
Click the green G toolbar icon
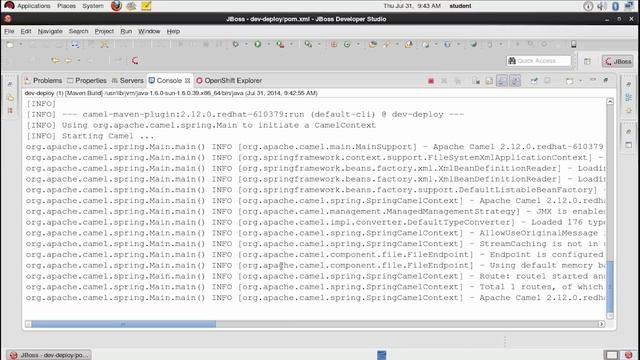point(347,44)
